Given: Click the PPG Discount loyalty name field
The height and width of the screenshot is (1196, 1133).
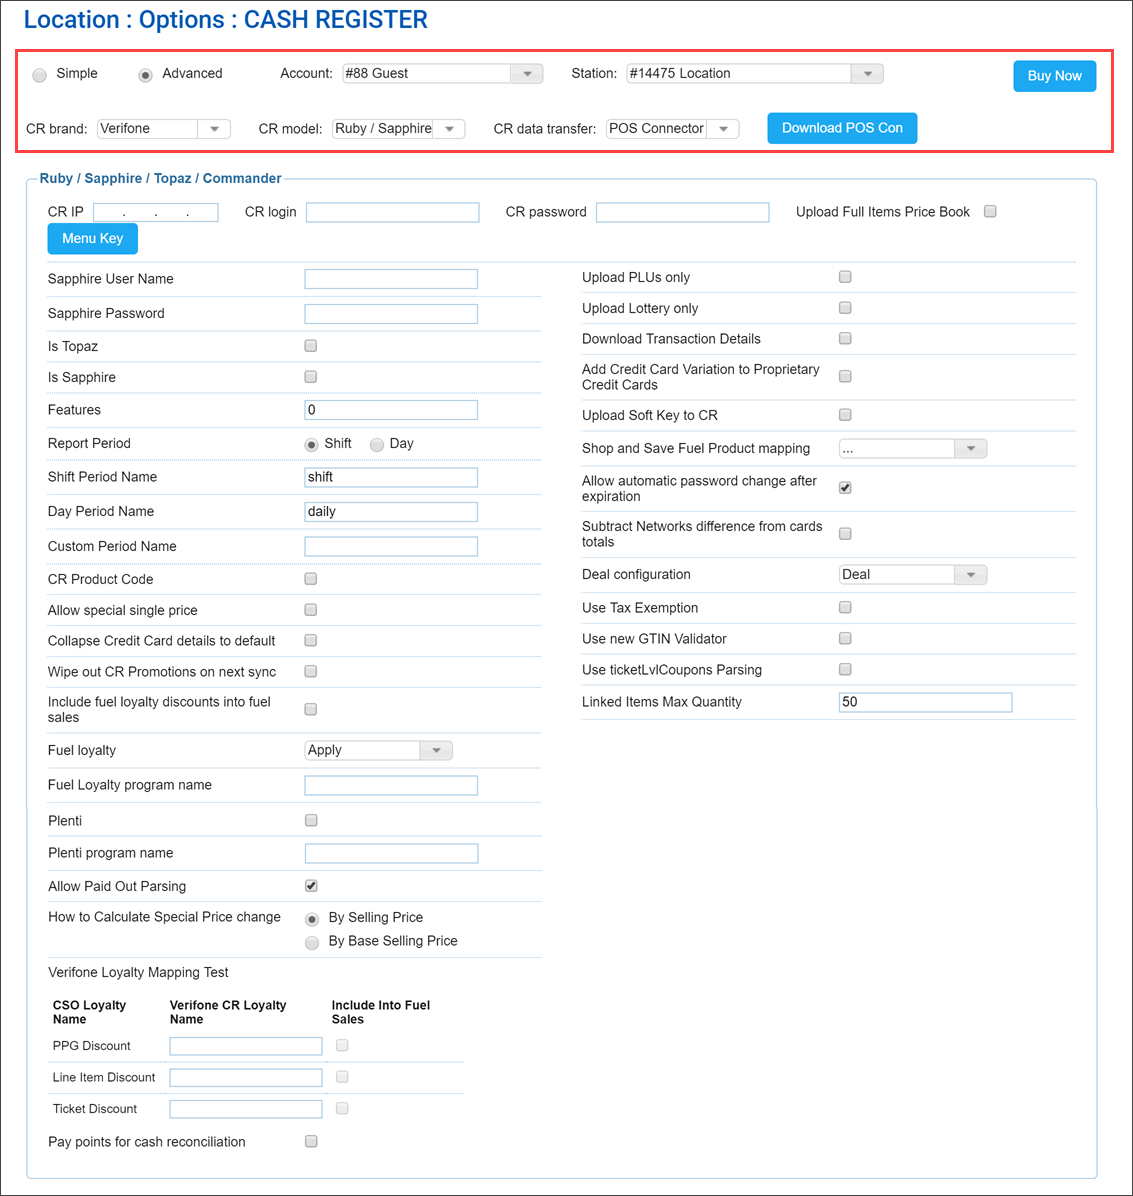Looking at the screenshot, I should pyautogui.click(x=246, y=1046).
